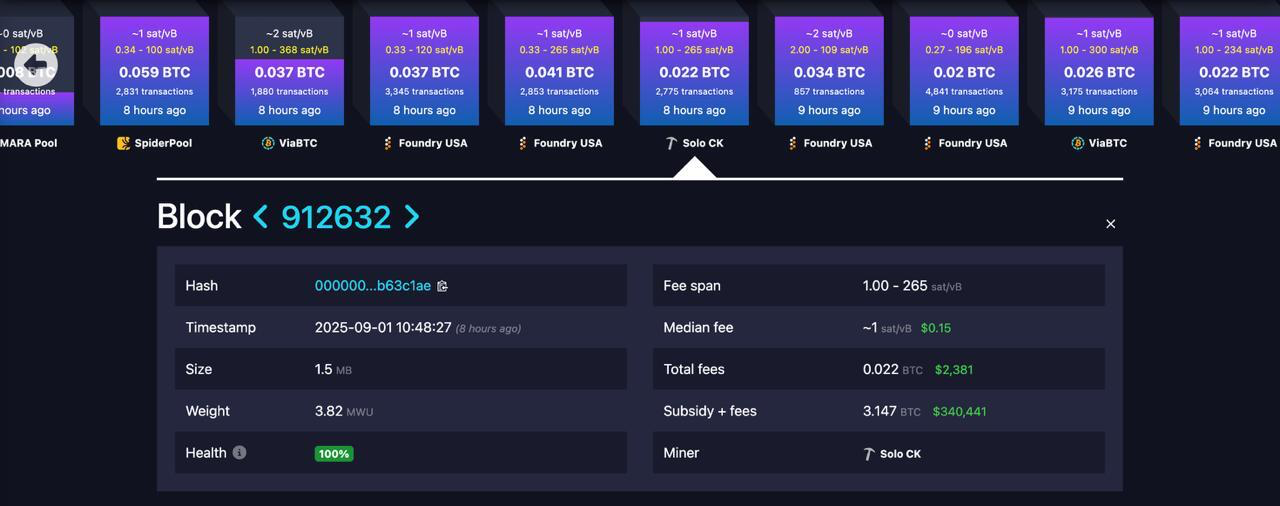Open Solo CK miner link in details
1280x506 pixels.
click(900, 454)
